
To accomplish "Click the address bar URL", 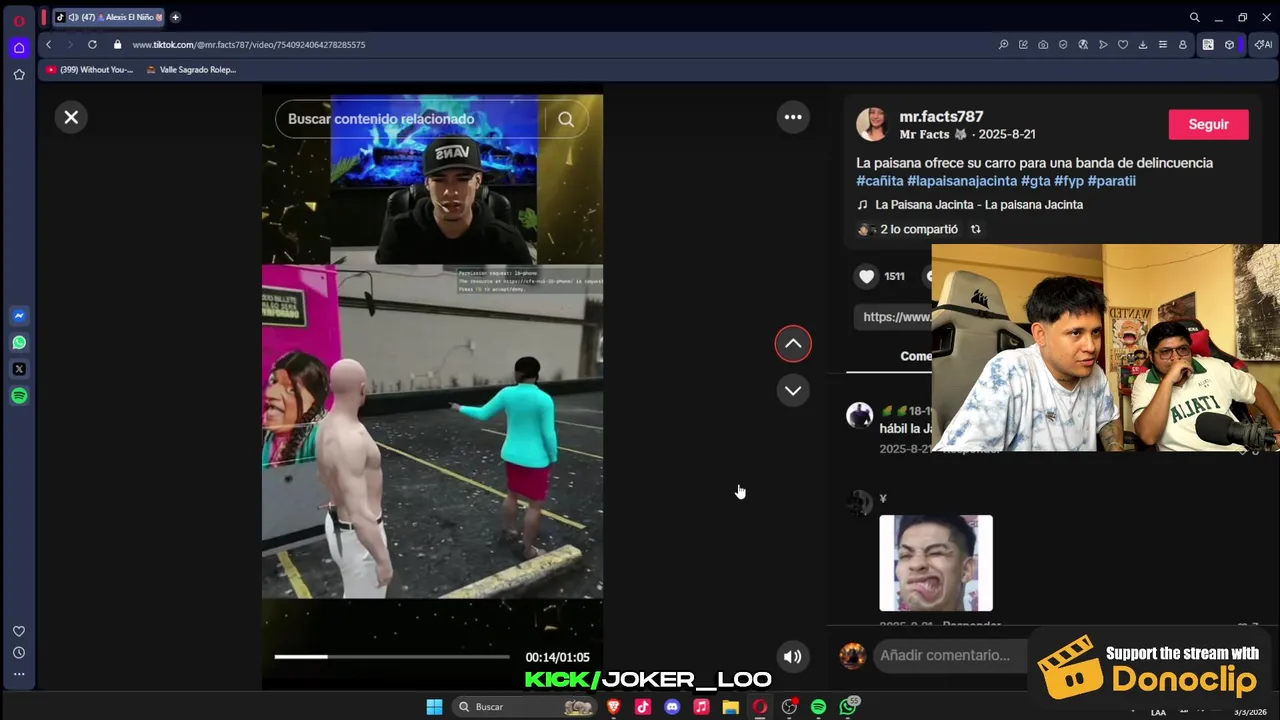I will pyautogui.click(x=249, y=45).
